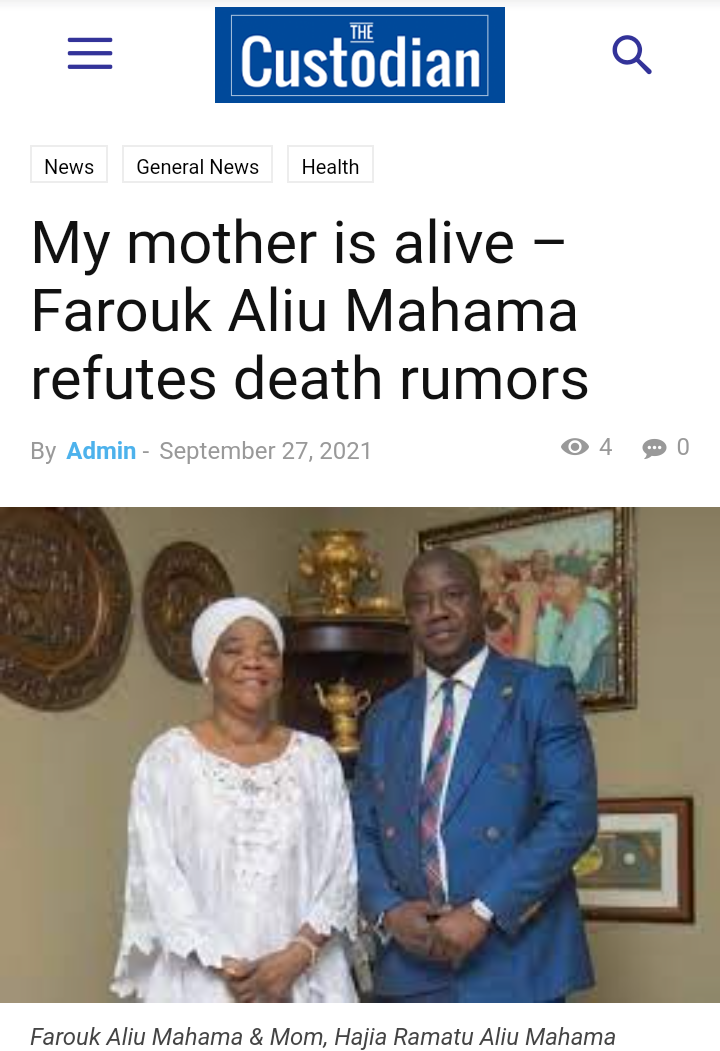The image size is (720, 1051).
Task: Open comments via the speech bubble icon
Action: tap(654, 448)
